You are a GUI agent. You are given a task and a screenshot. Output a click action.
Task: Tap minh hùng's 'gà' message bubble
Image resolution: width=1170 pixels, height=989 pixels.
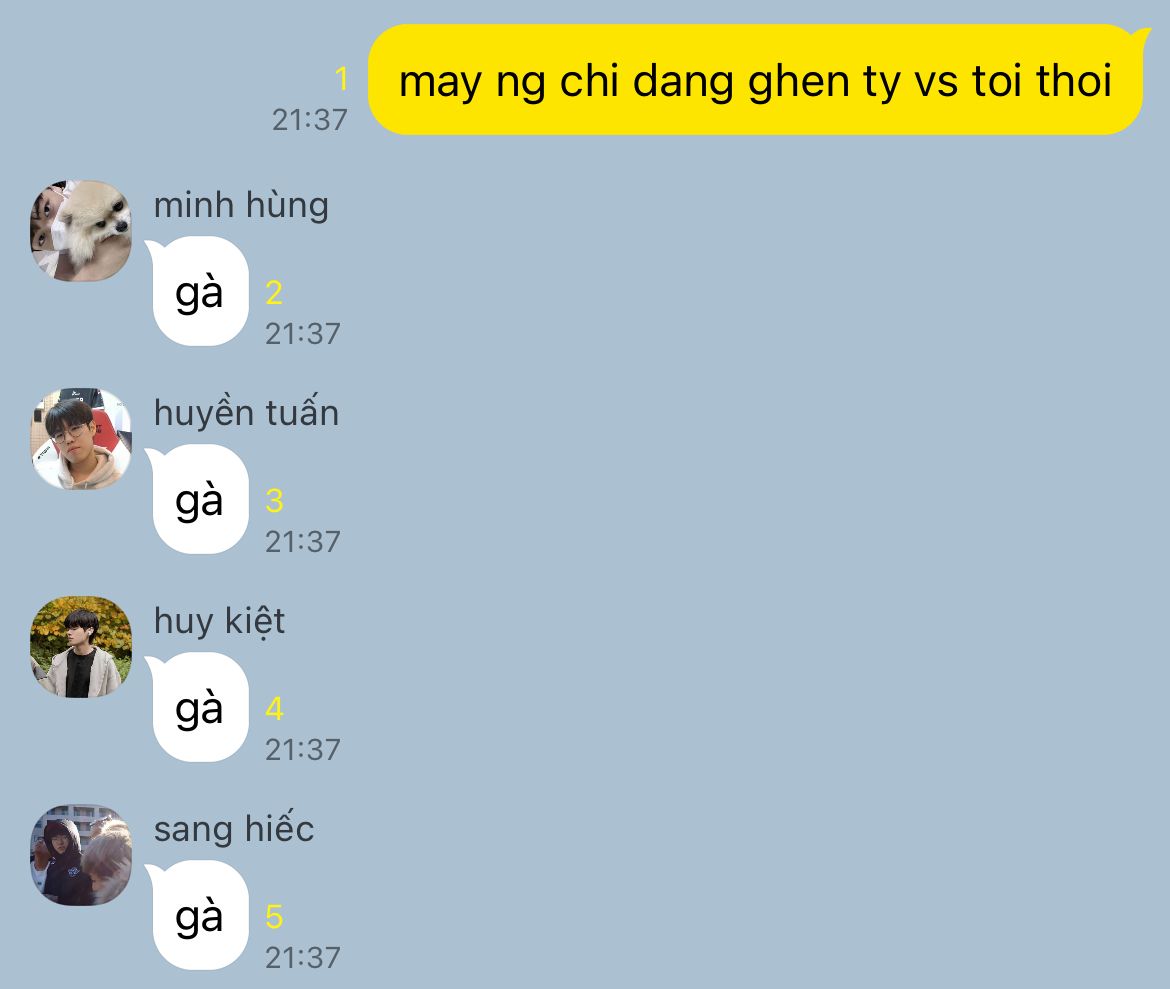coord(198,292)
